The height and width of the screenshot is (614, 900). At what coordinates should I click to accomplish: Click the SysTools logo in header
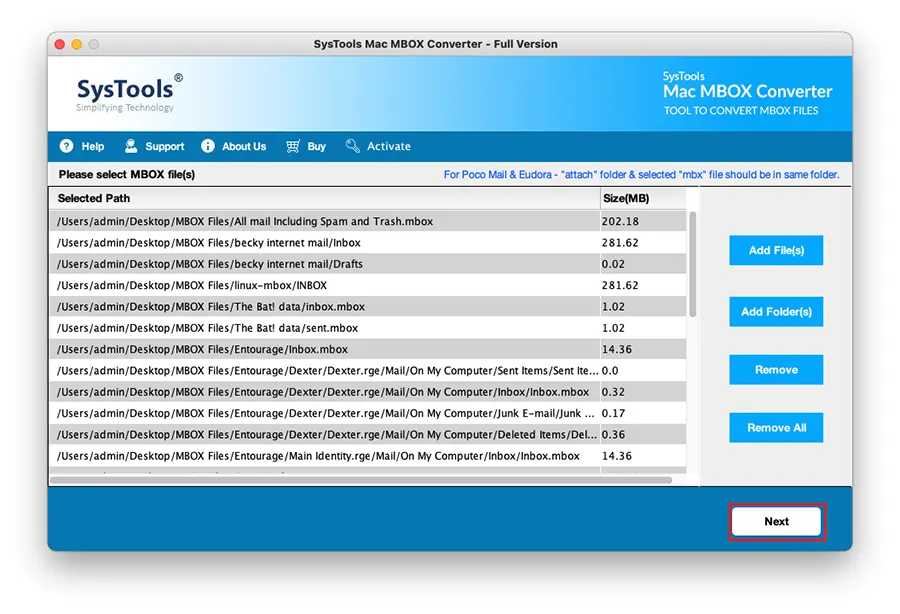129,92
